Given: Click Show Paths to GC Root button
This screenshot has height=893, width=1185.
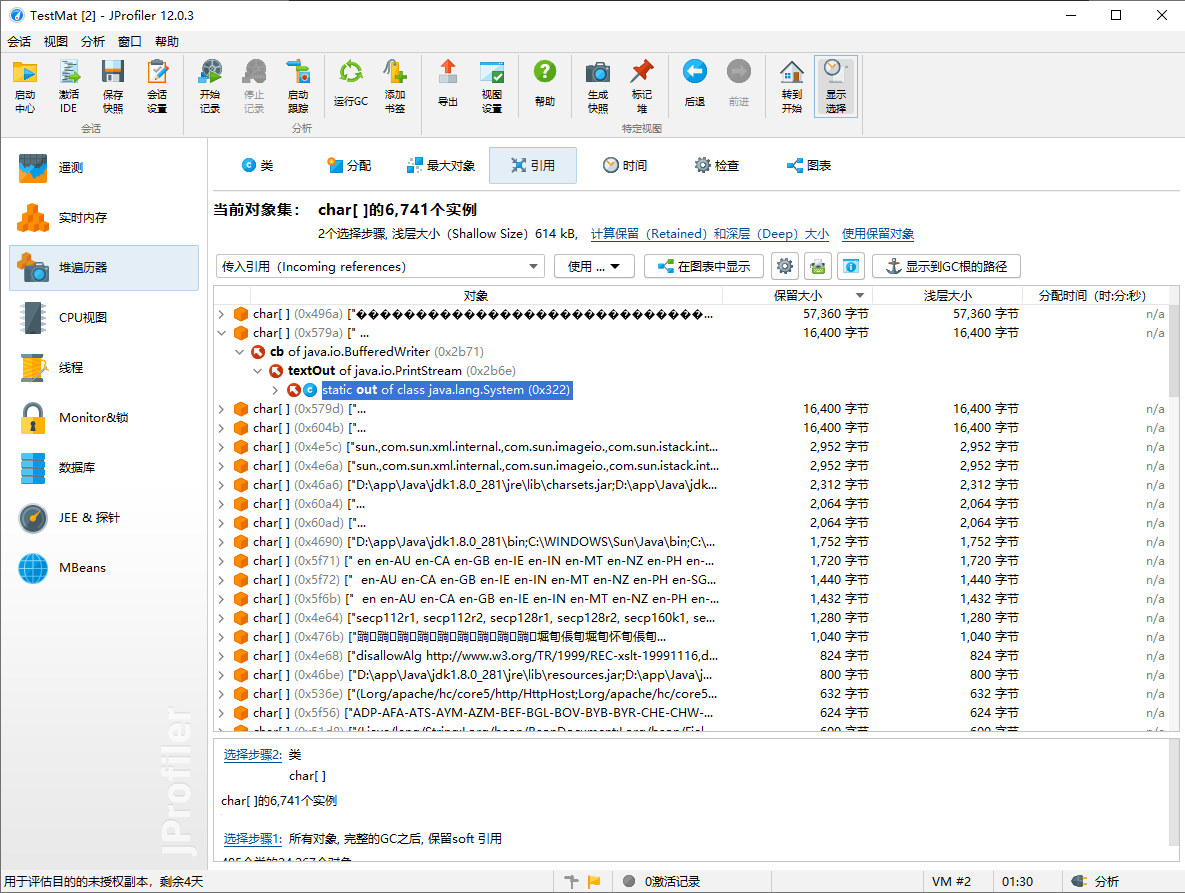Looking at the screenshot, I should pyautogui.click(x=946, y=266).
